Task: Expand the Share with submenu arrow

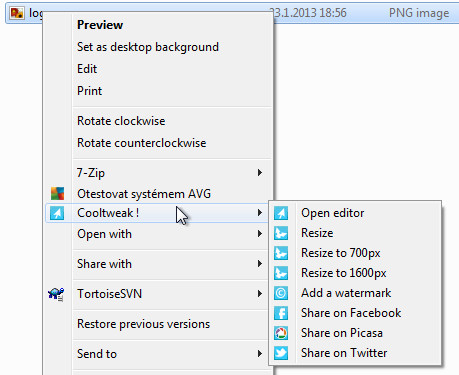Action: [x=260, y=264]
